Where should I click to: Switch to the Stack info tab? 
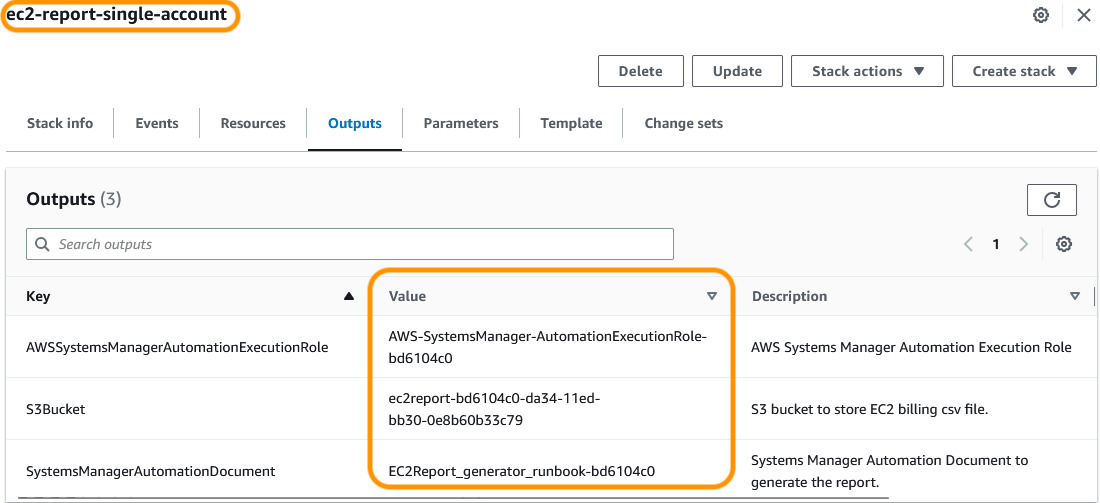[x=60, y=123]
